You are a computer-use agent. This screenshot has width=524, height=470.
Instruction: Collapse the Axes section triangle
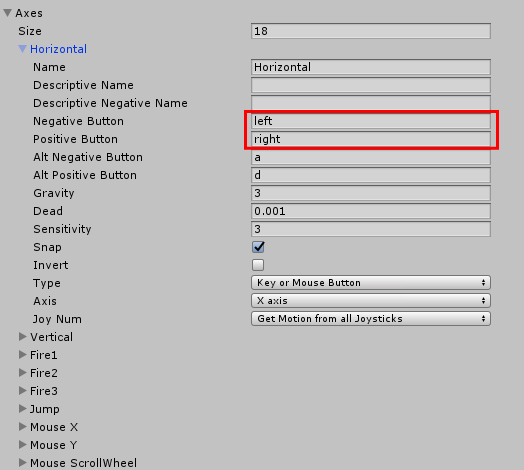[8, 13]
